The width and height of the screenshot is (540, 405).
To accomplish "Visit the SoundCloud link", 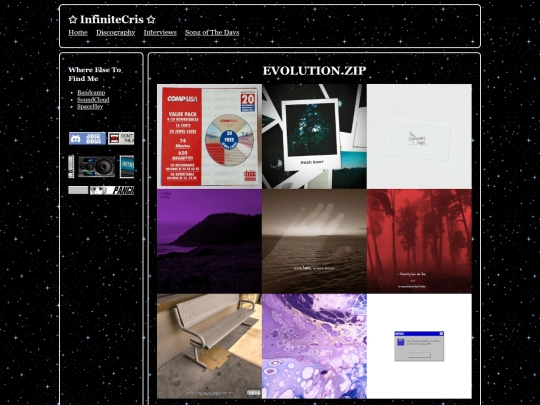I will [x=93, y=100].
